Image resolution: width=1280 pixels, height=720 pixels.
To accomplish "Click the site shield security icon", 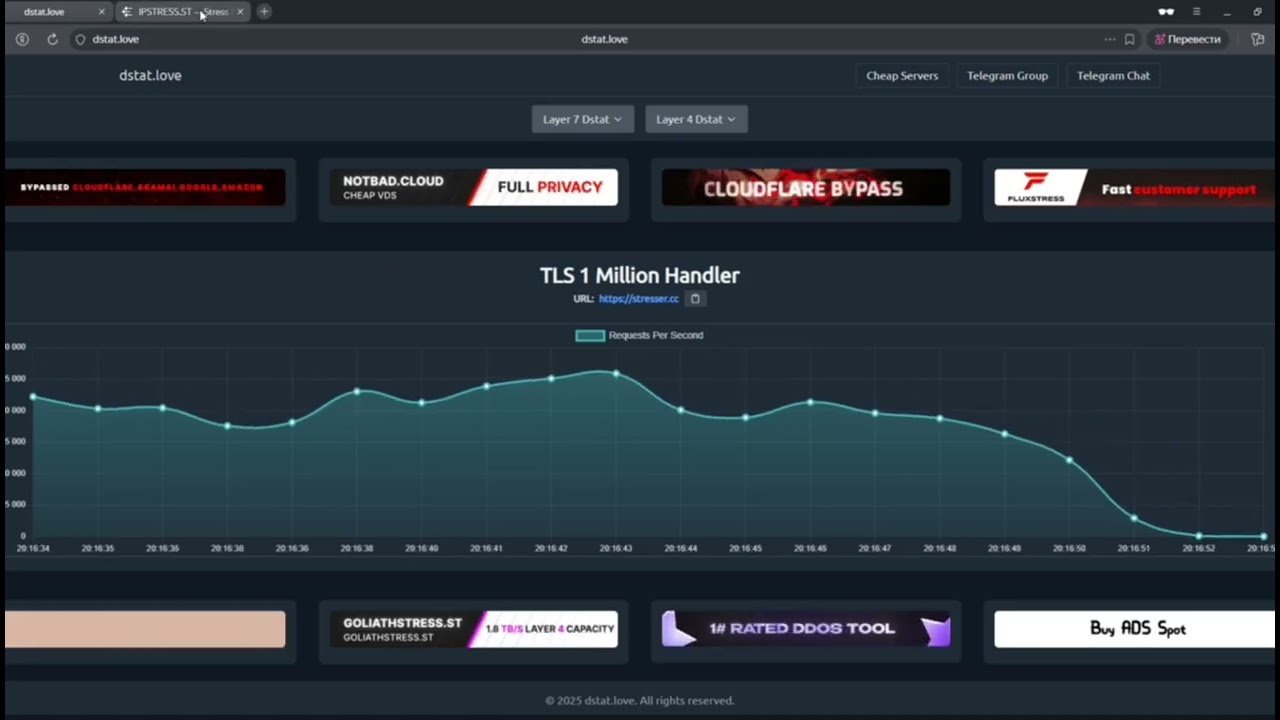I will click(80, 39).
